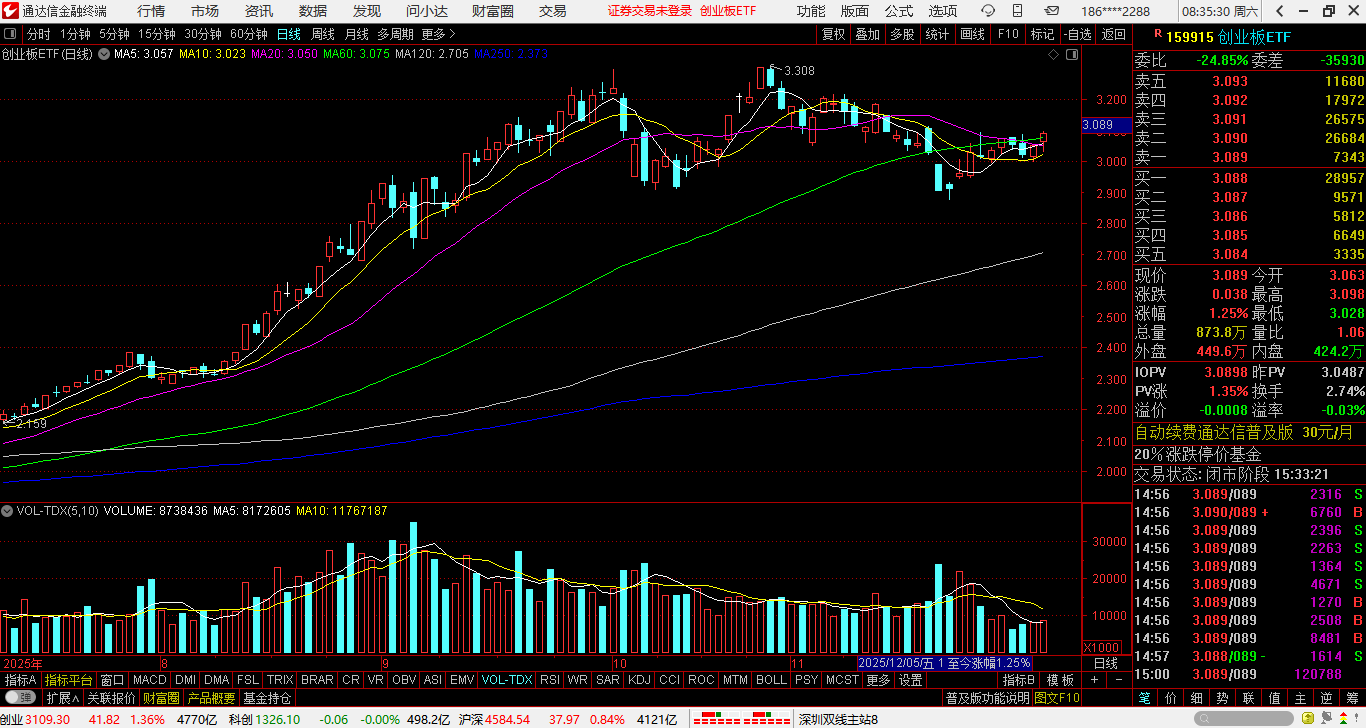The image size is (1366, 728).
Task: Click the 画线 drawing button
Action: click(x=972, y=34)
